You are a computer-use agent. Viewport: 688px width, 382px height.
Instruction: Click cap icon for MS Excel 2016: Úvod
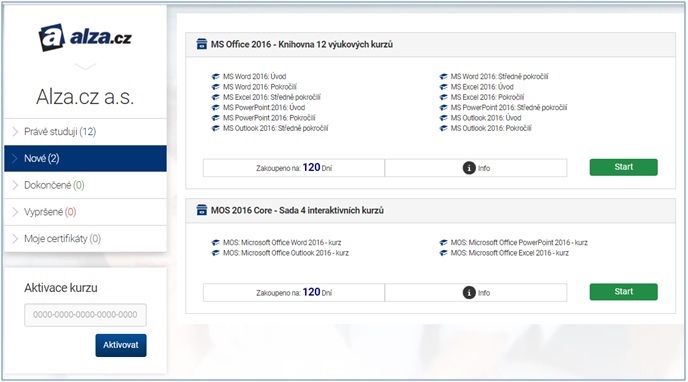[x=444, y=87]
